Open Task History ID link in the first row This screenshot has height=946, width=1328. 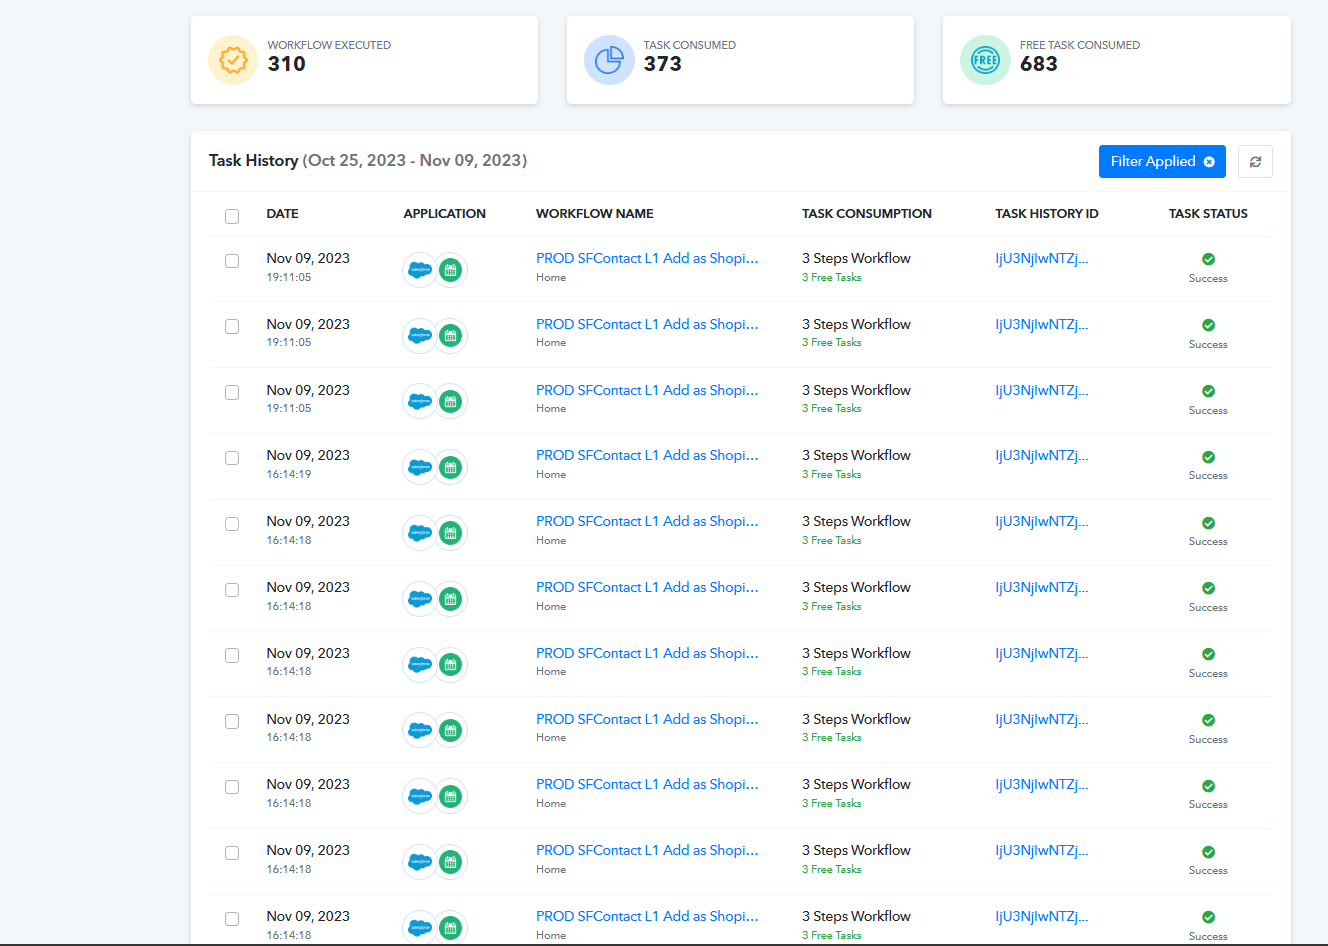click(x=1041, y=258)
